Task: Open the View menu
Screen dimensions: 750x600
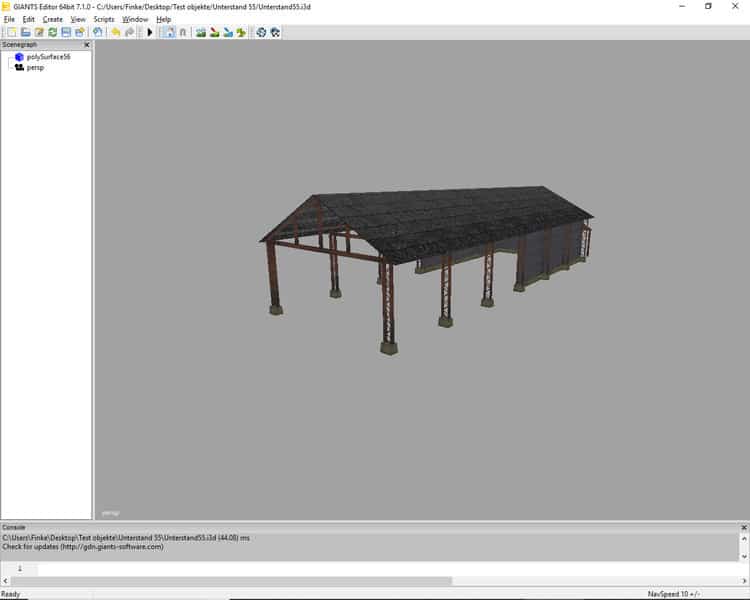Action: coord(78,19)
